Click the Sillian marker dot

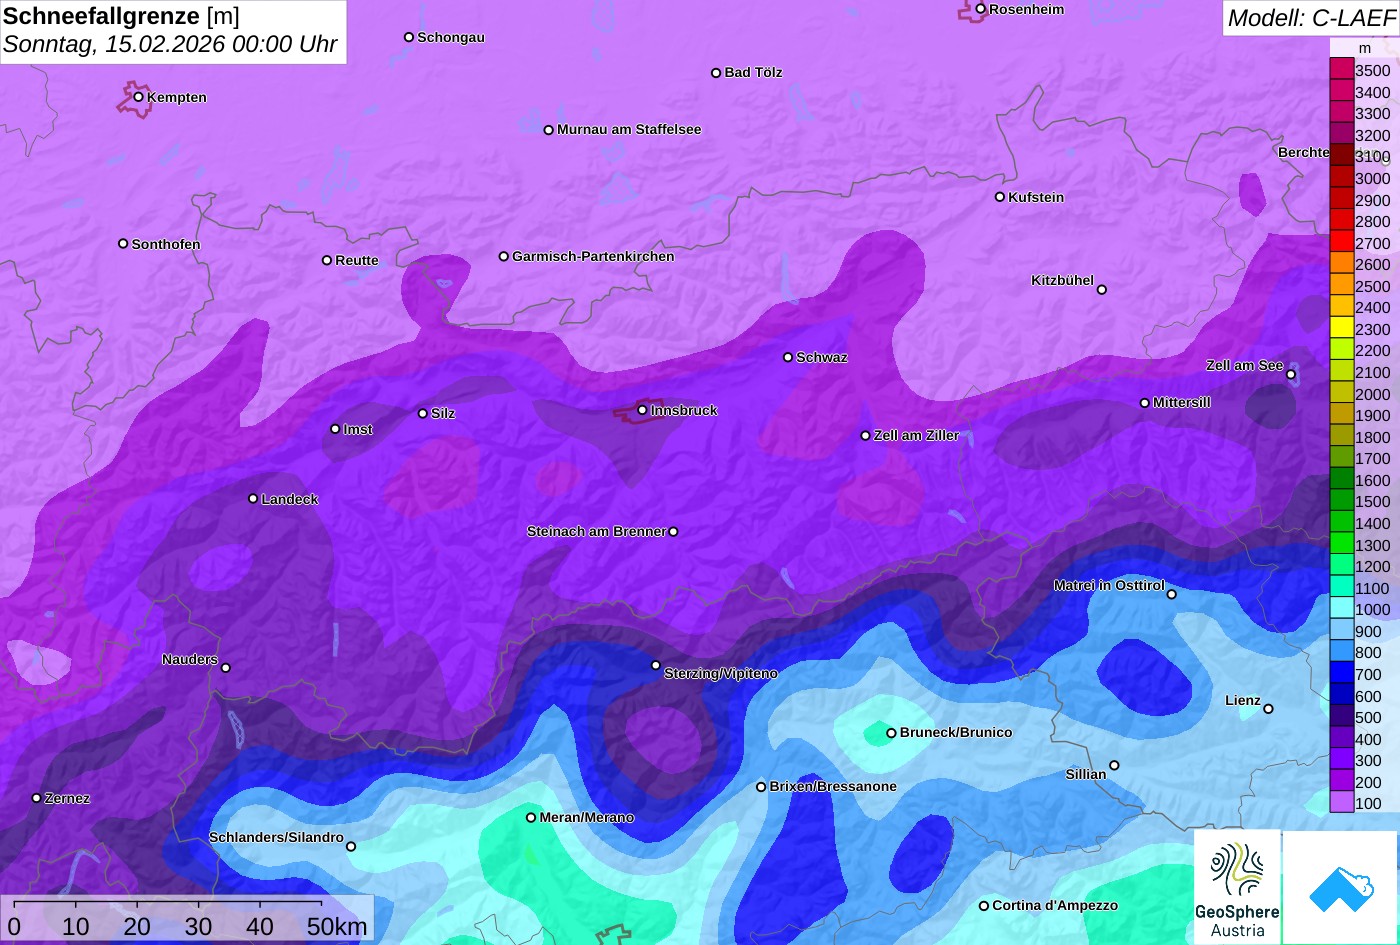tap(1114, 766)
